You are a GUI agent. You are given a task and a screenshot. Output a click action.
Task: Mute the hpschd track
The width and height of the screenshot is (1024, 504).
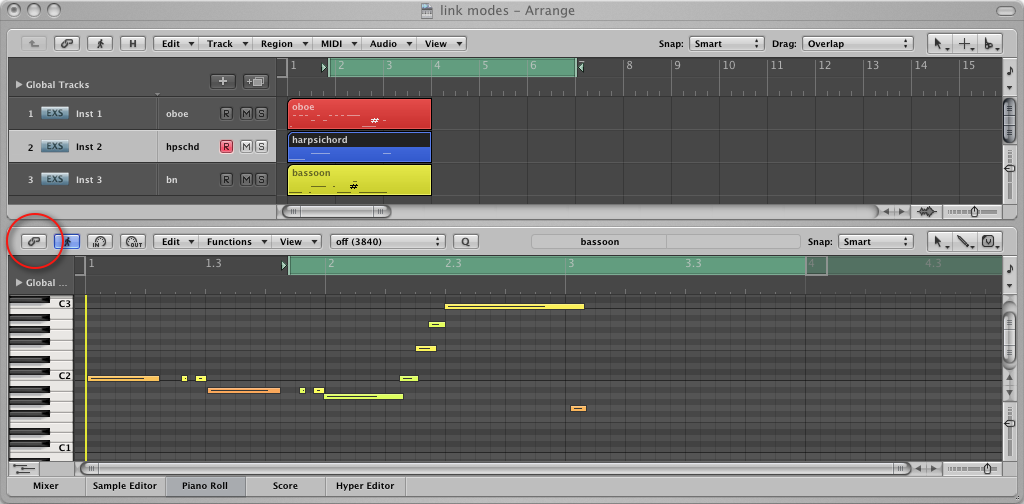click(x=246, y=146)
